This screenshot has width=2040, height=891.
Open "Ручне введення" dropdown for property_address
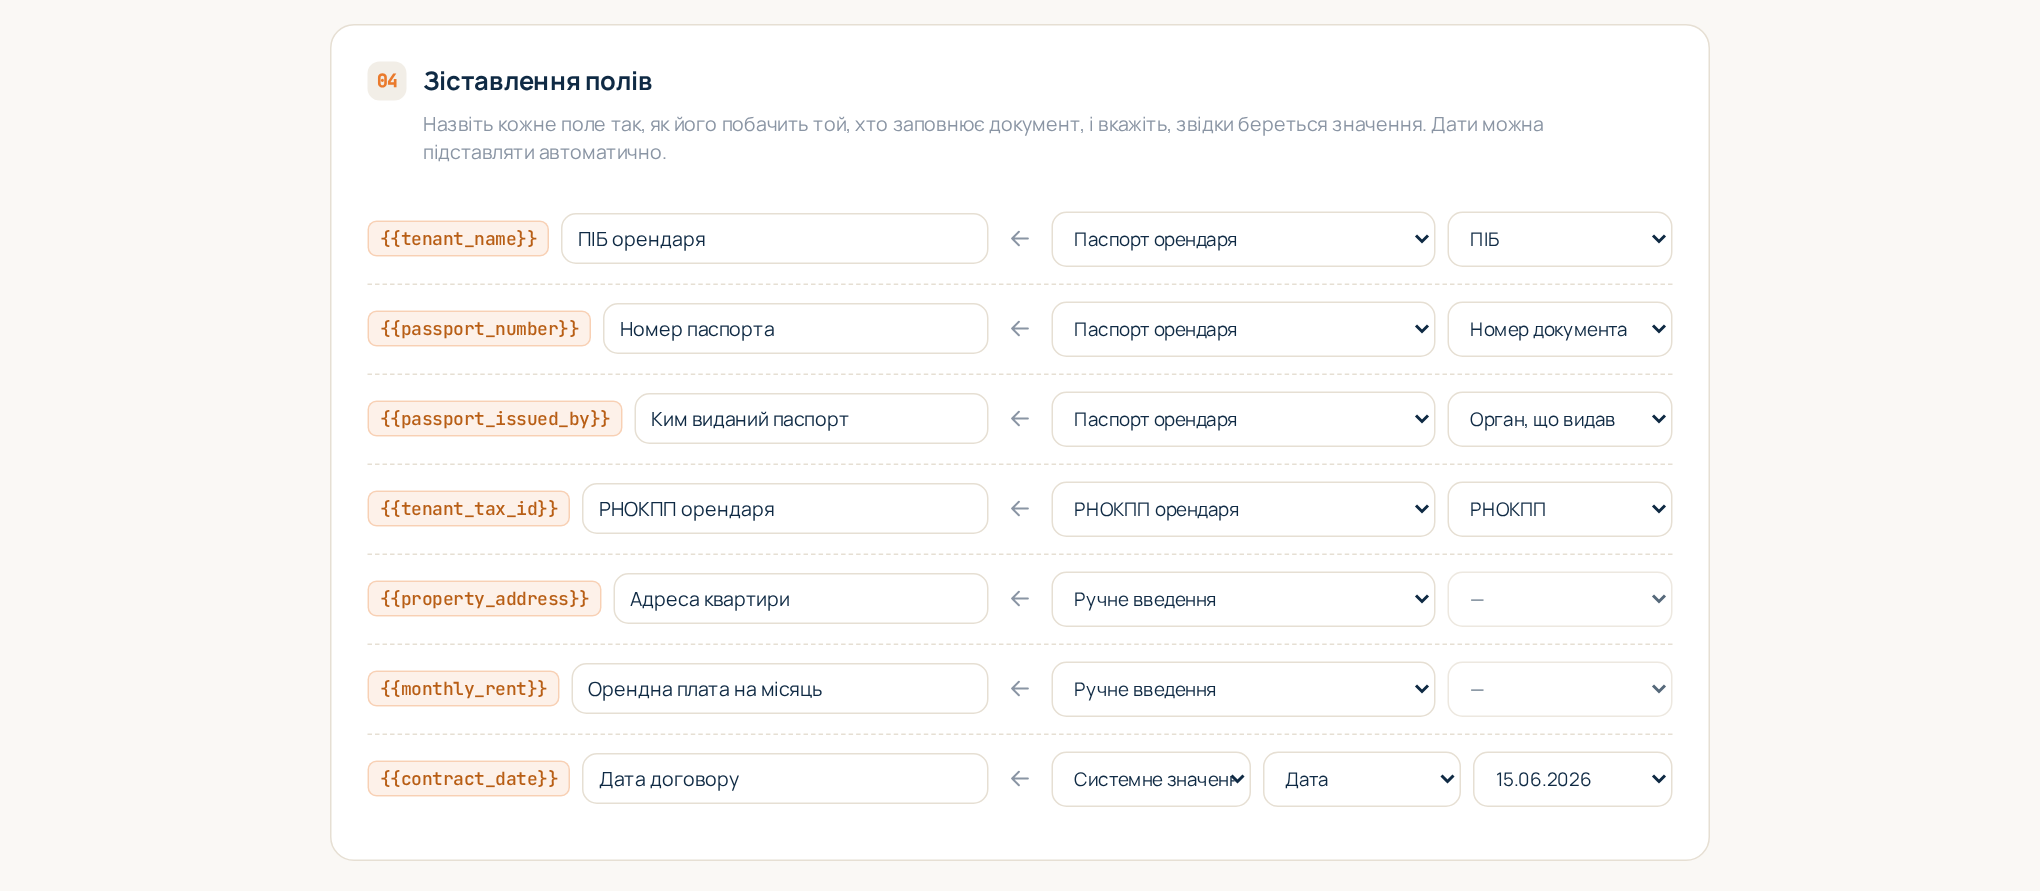(1243, 599)
